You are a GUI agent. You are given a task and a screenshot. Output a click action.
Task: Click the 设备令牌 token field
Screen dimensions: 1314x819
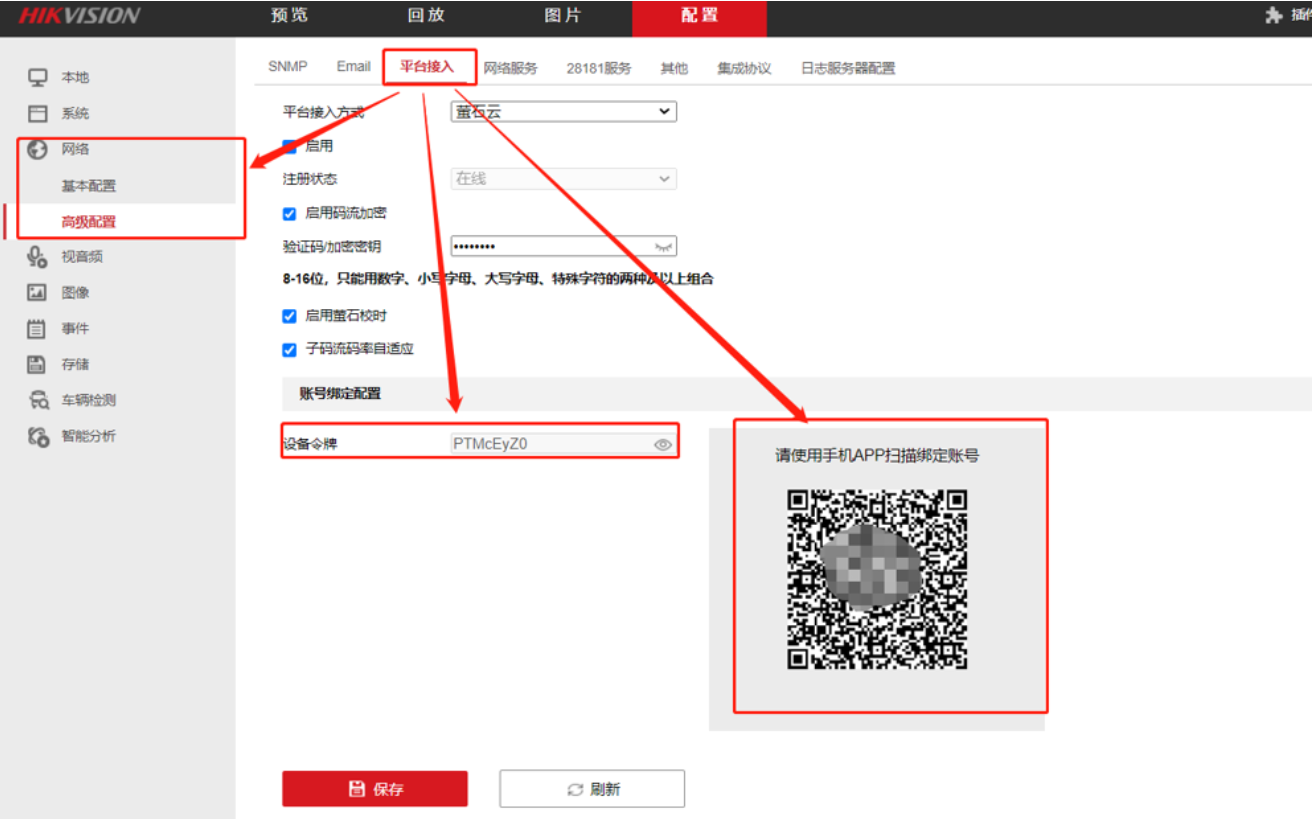(x=564, y=445)
